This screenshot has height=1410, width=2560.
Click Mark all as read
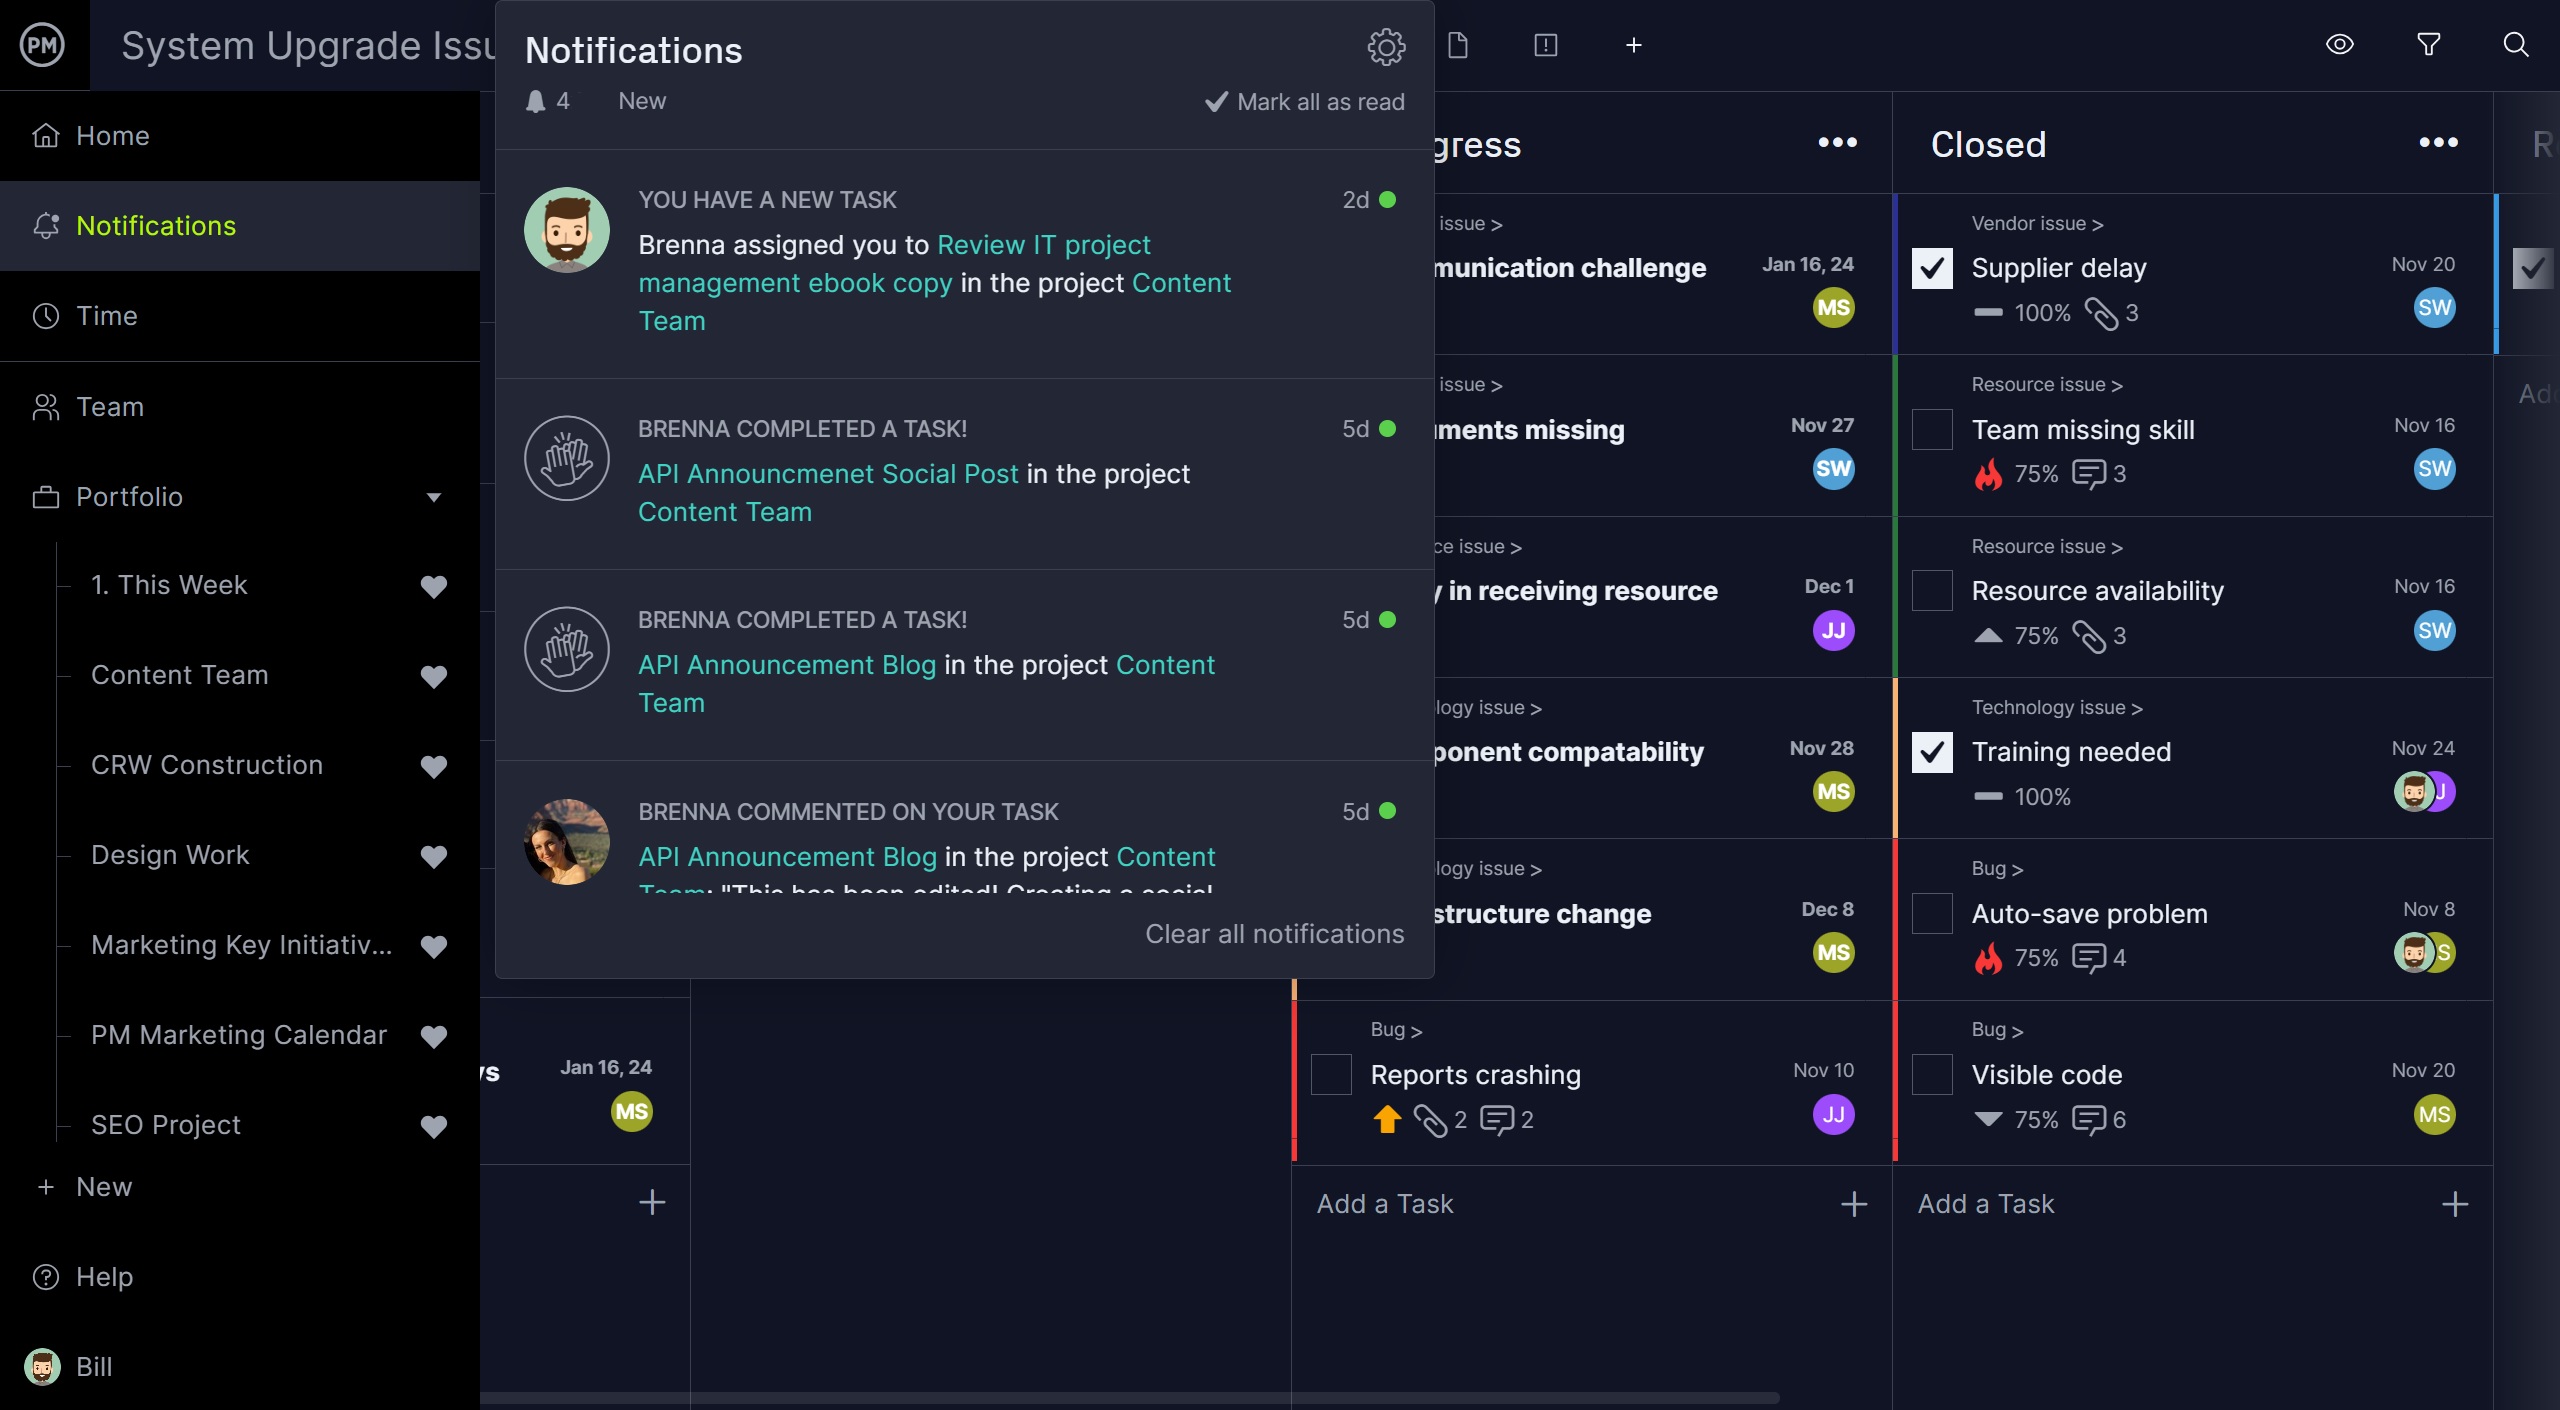(1304, 102)
